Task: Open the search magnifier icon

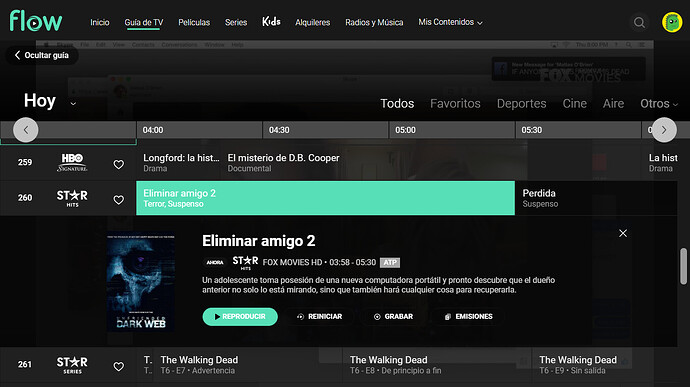Action: (639, 22)
